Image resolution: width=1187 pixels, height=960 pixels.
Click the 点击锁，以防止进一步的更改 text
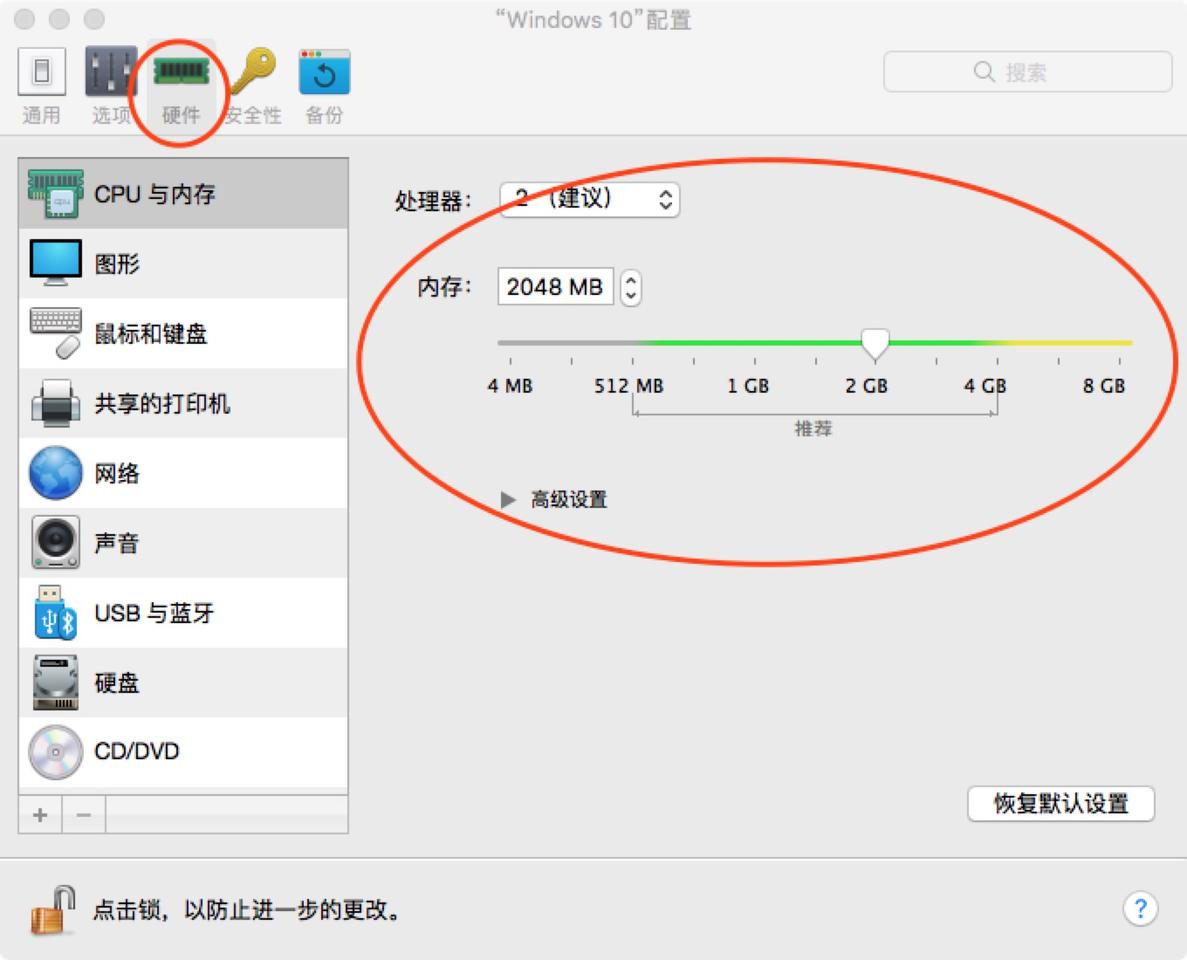point(247,909)
